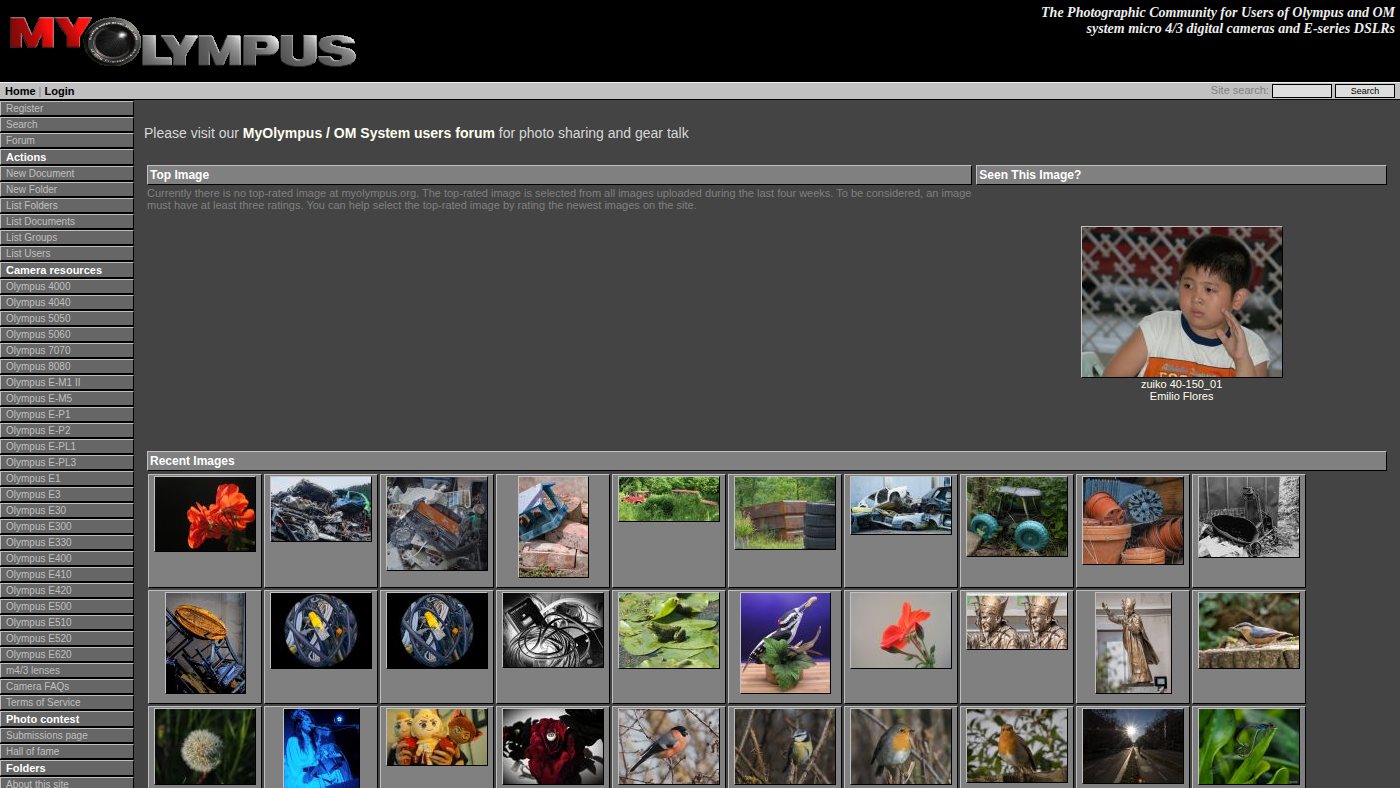Open List Users in the sidebar
The height and width of the screenshot is (788, 1400).
coord(67,253)
